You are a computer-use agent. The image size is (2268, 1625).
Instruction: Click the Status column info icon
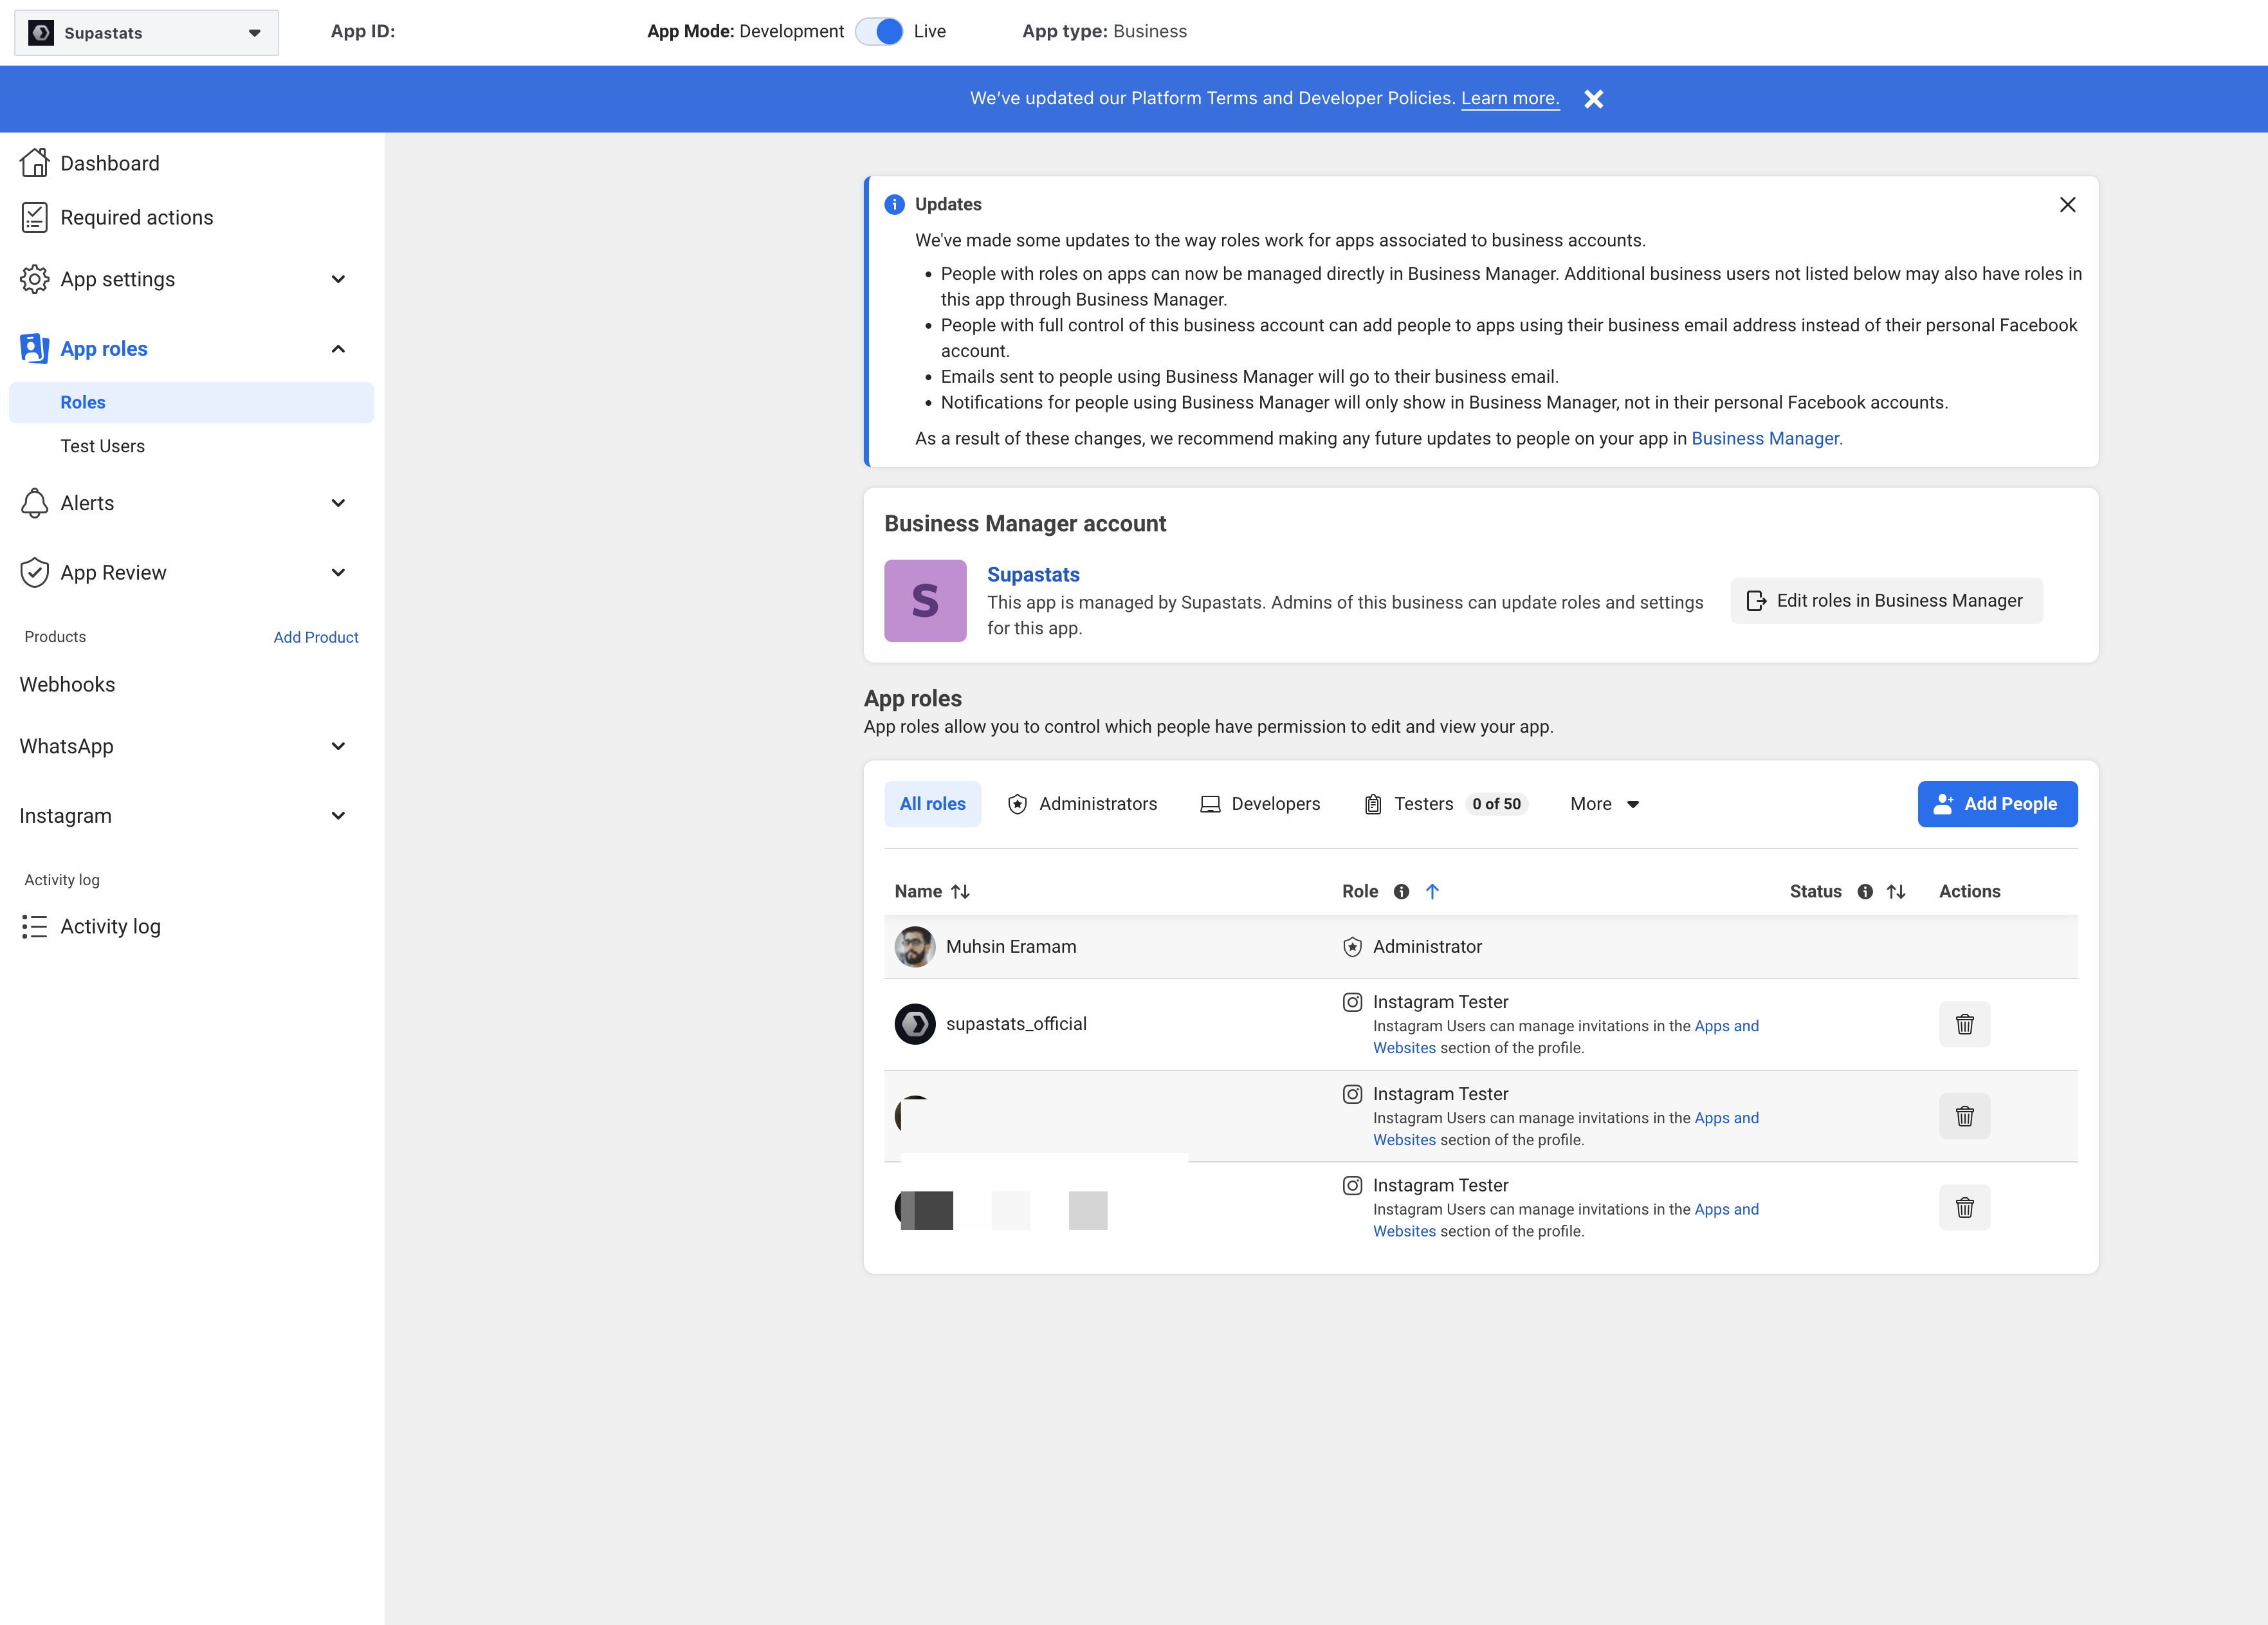click(1865, 891)
